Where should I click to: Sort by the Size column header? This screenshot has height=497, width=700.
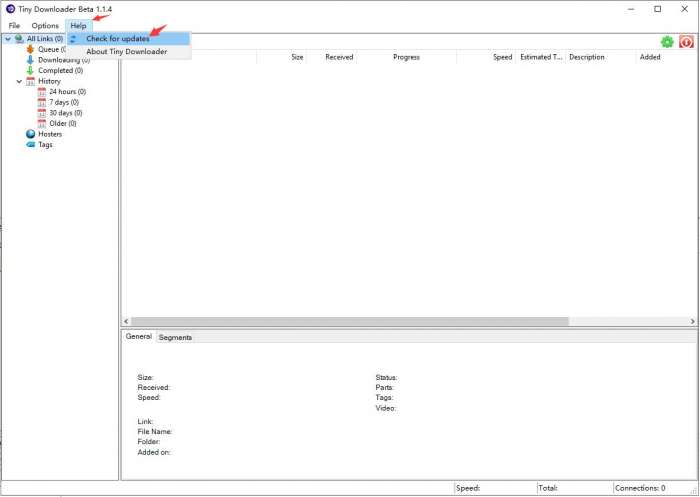pyautogui.click(x=282, y=57)
